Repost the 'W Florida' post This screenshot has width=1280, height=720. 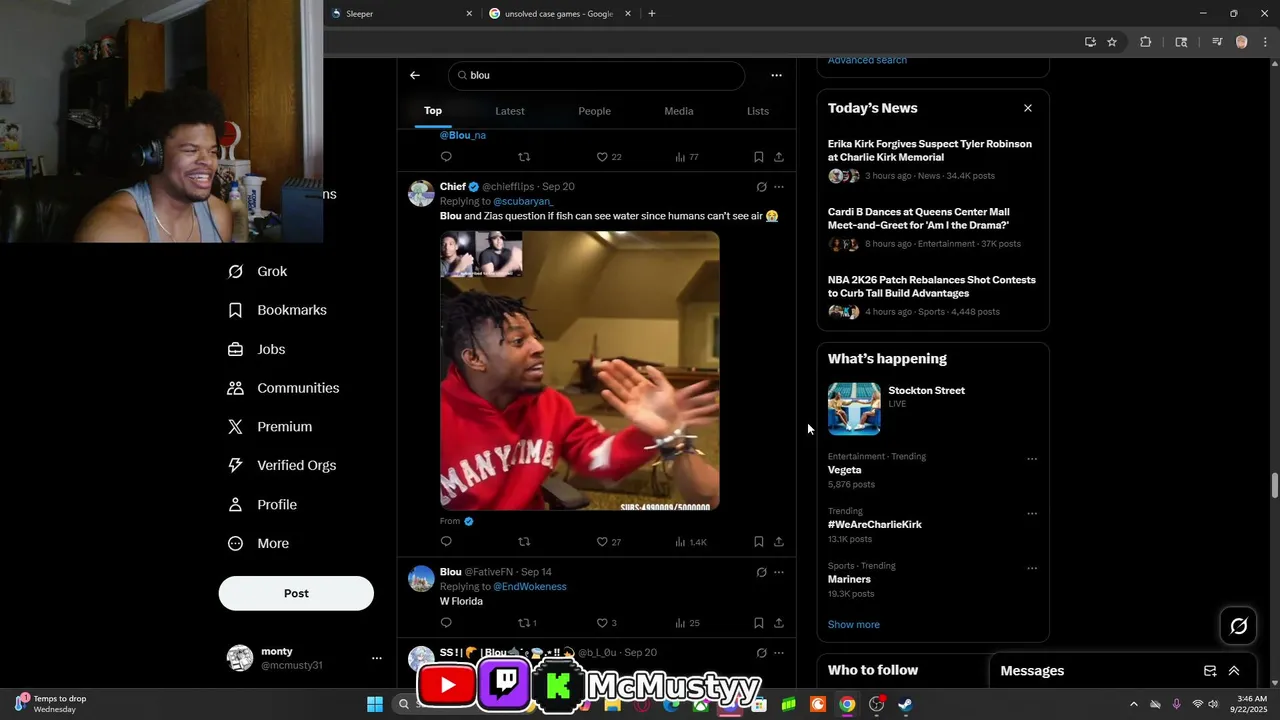(527, 623)
